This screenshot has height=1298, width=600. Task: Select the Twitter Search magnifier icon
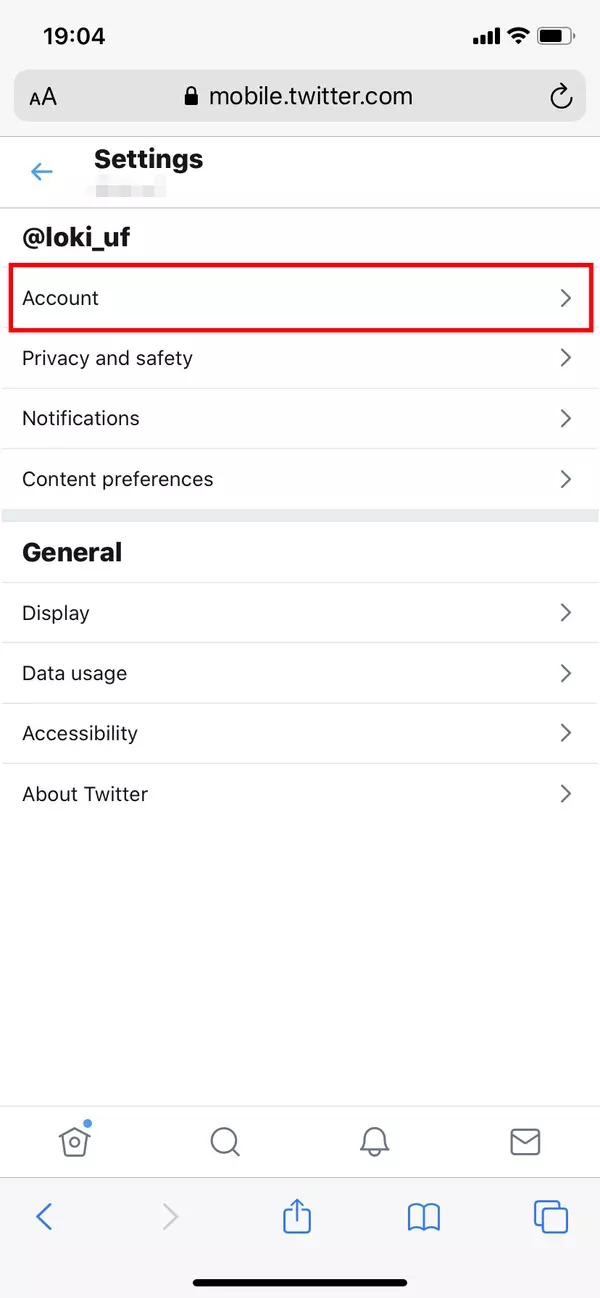(224, 1141)
